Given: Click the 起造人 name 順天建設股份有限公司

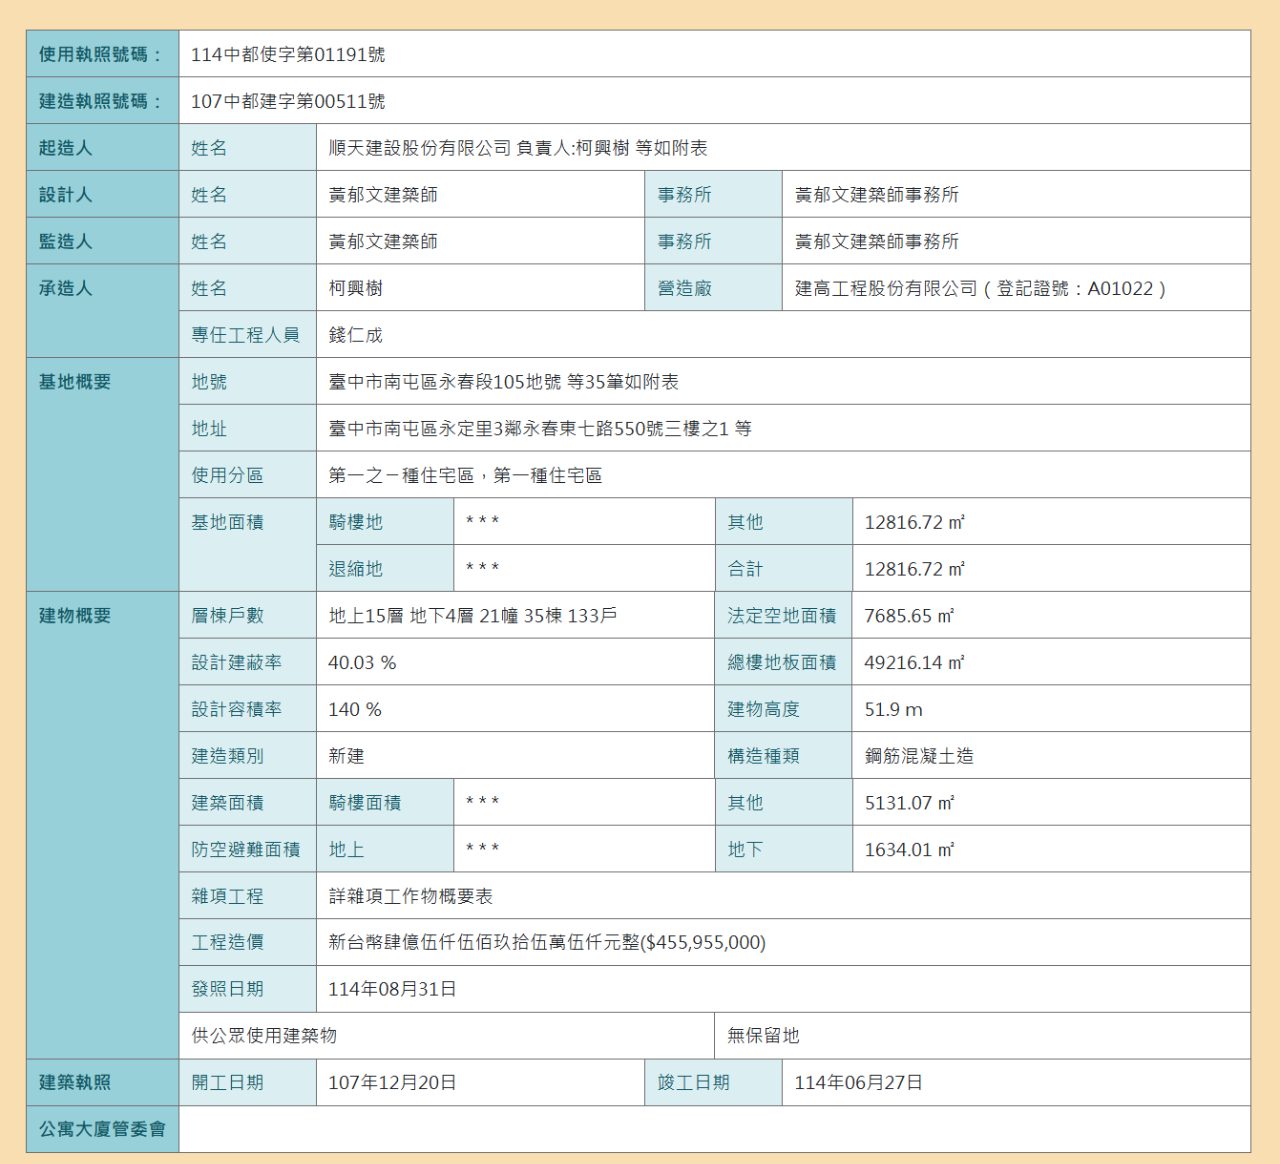Looking at the screenshot, I should point(420,148).
